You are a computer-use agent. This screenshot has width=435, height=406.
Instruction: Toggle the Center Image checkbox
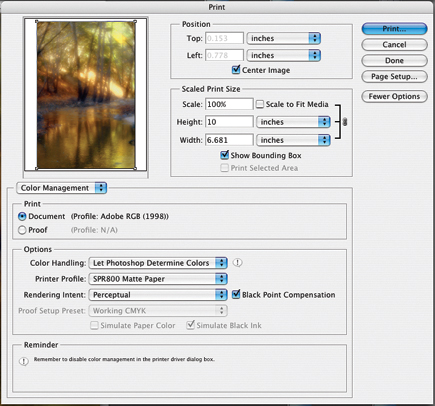tap(236, 70)
